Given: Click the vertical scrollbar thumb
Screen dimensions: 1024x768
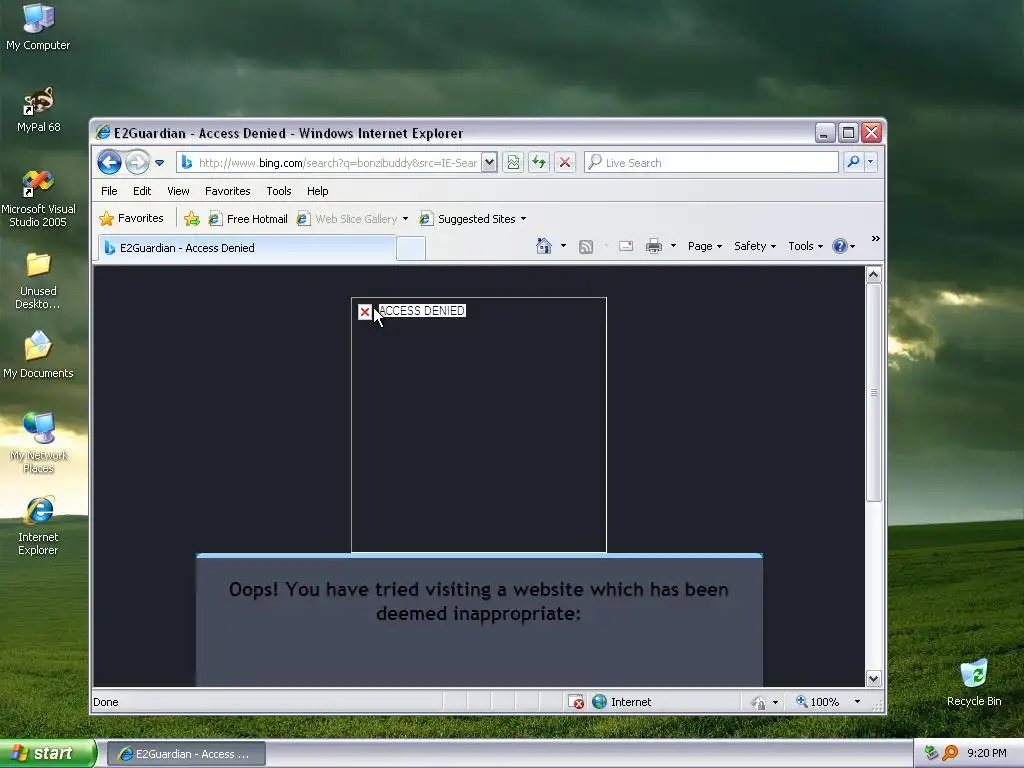Looking at the screenshot, I should (874, 392).
